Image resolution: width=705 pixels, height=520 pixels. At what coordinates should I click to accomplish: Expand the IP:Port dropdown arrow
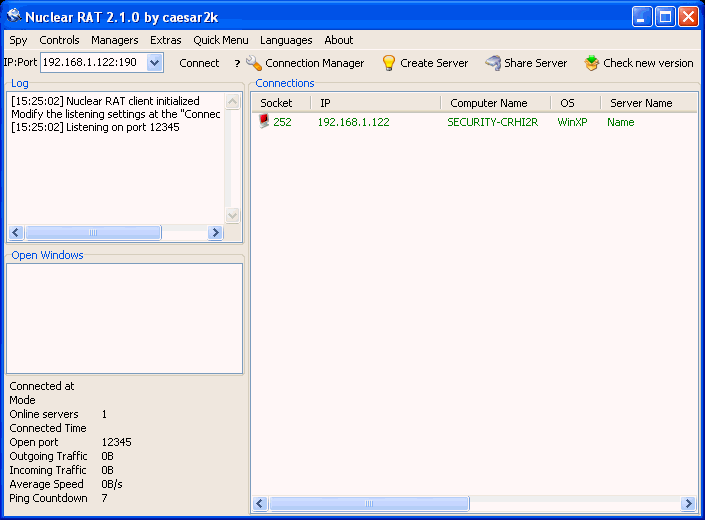154,63
